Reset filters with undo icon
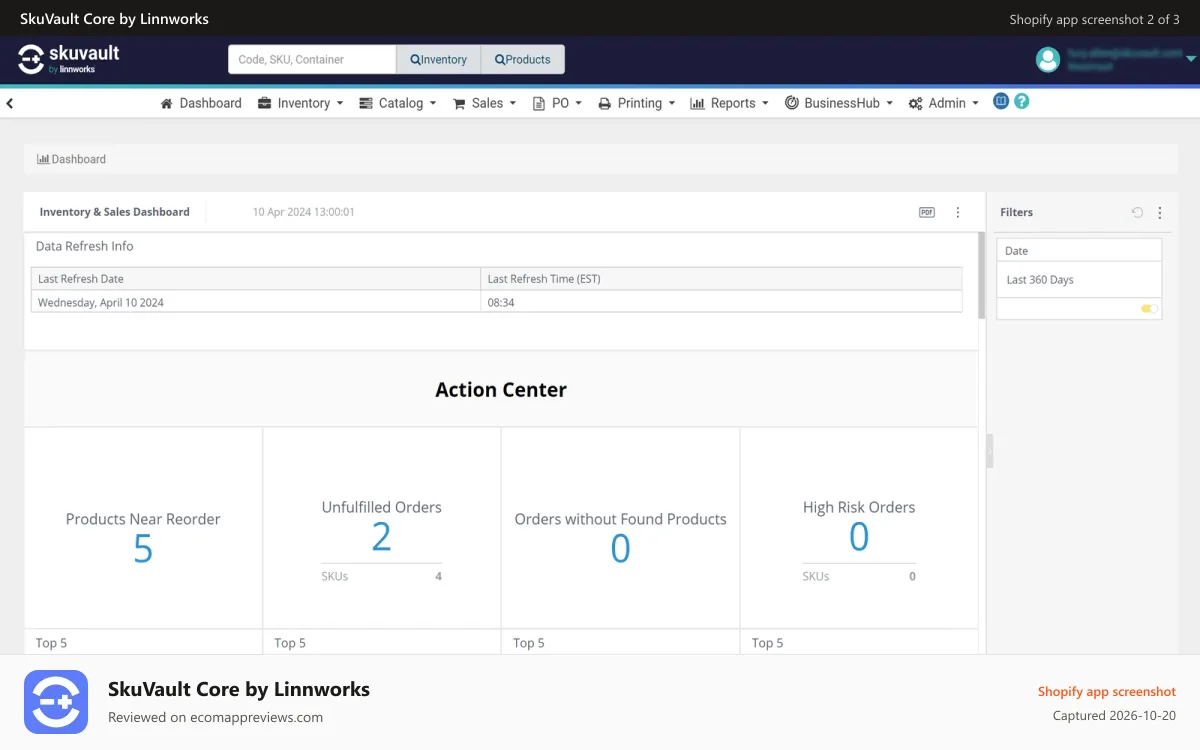The height and width of the screenshot is (750, 1200). tap(1137, 212)
